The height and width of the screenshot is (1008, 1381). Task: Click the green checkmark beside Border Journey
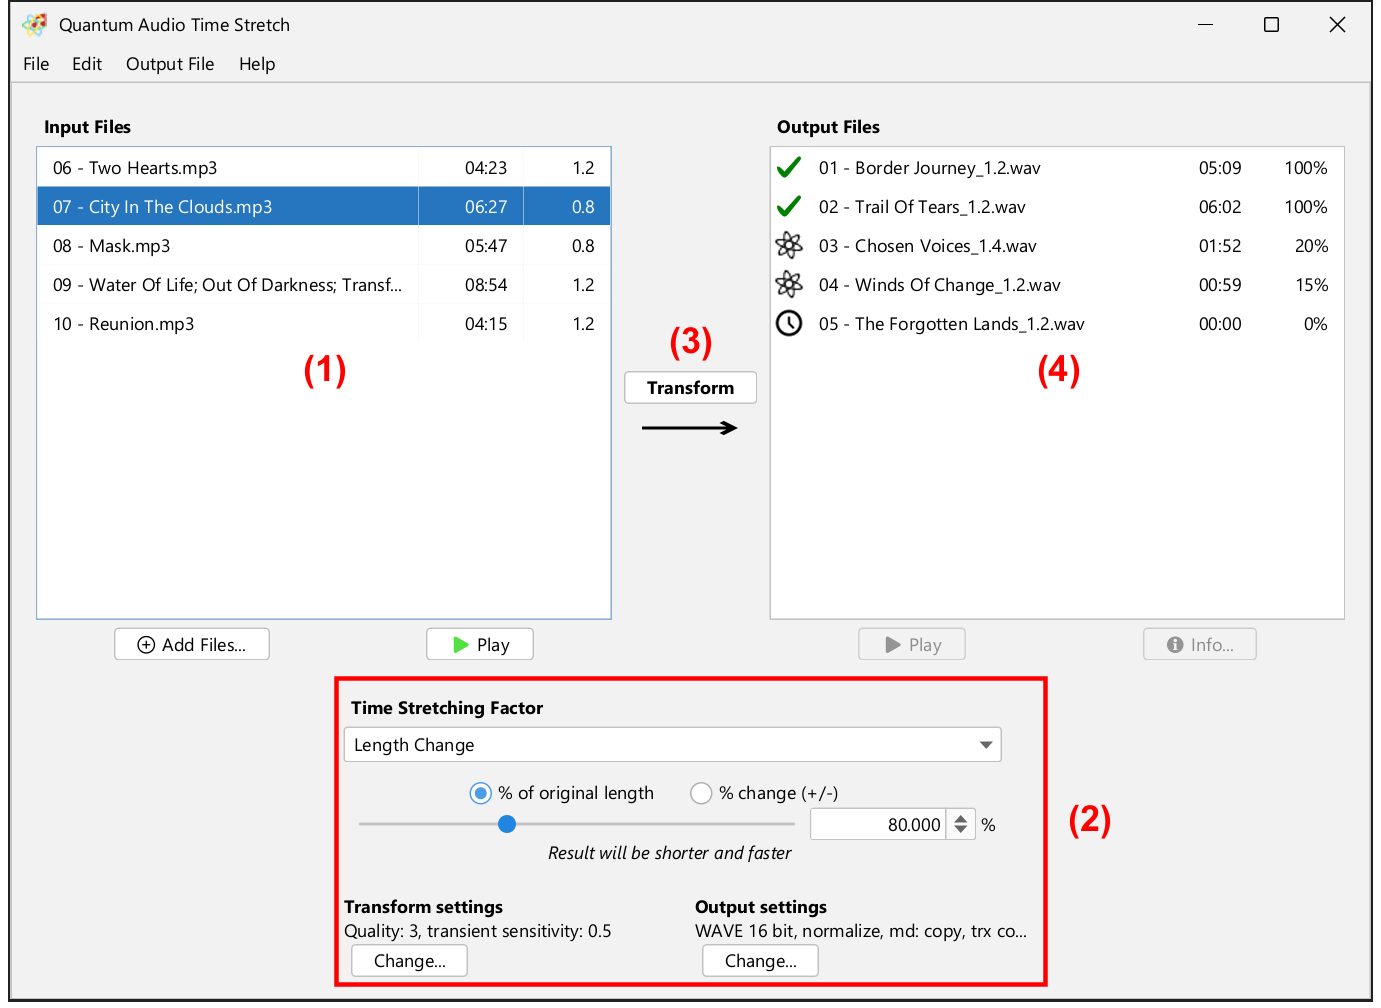(x=789, y=168)
